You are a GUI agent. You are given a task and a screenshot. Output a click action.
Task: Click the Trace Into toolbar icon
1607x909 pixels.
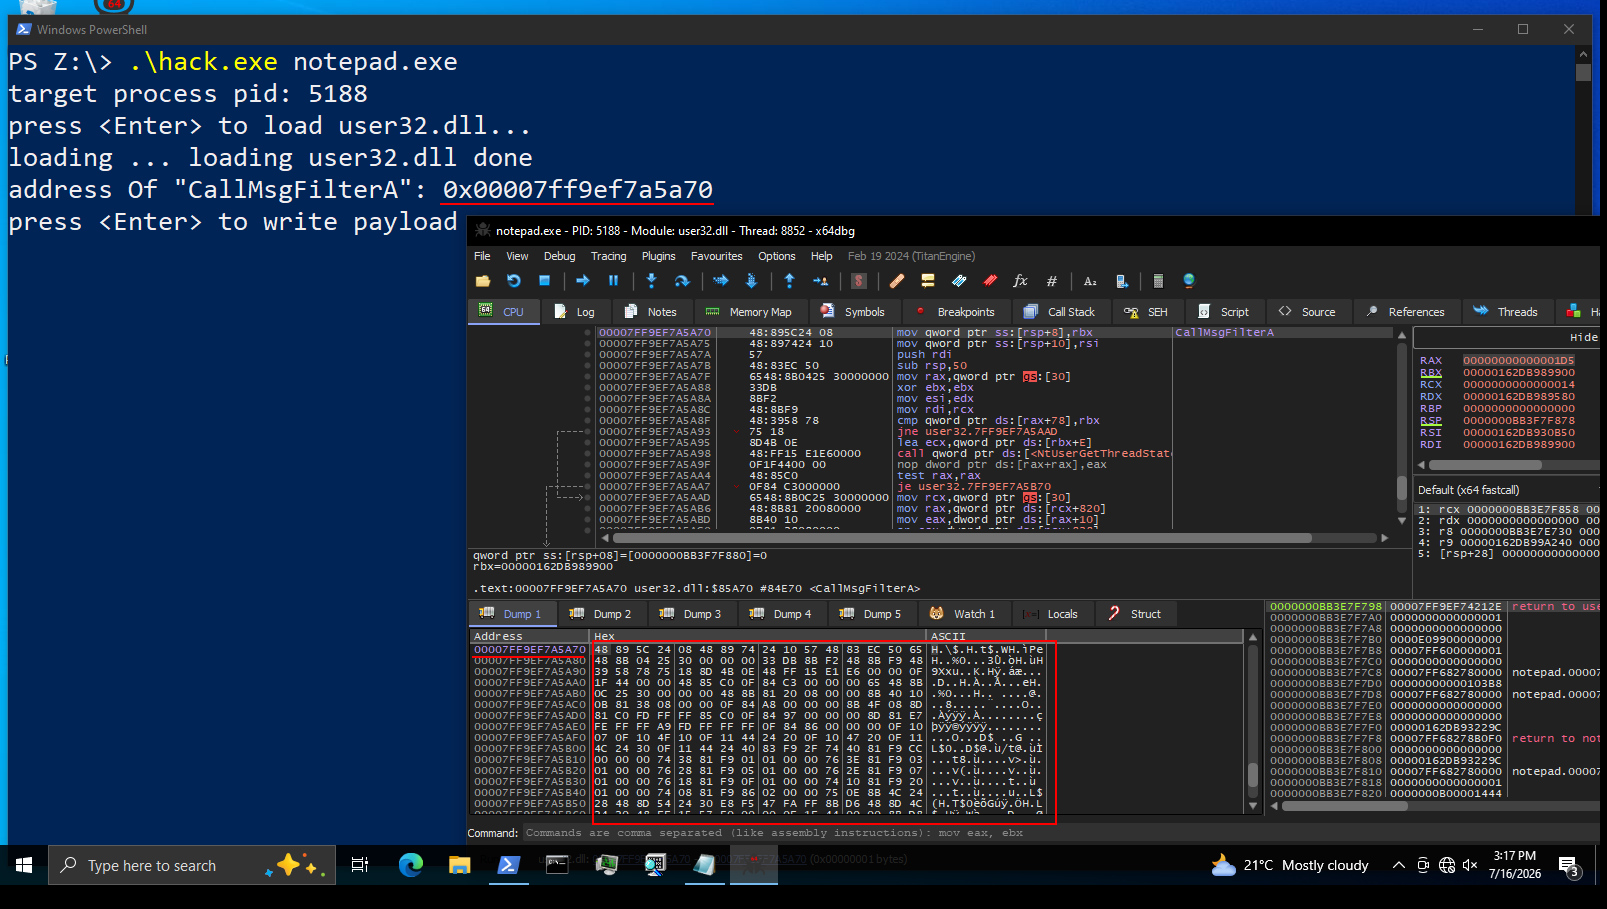(720, 281)
